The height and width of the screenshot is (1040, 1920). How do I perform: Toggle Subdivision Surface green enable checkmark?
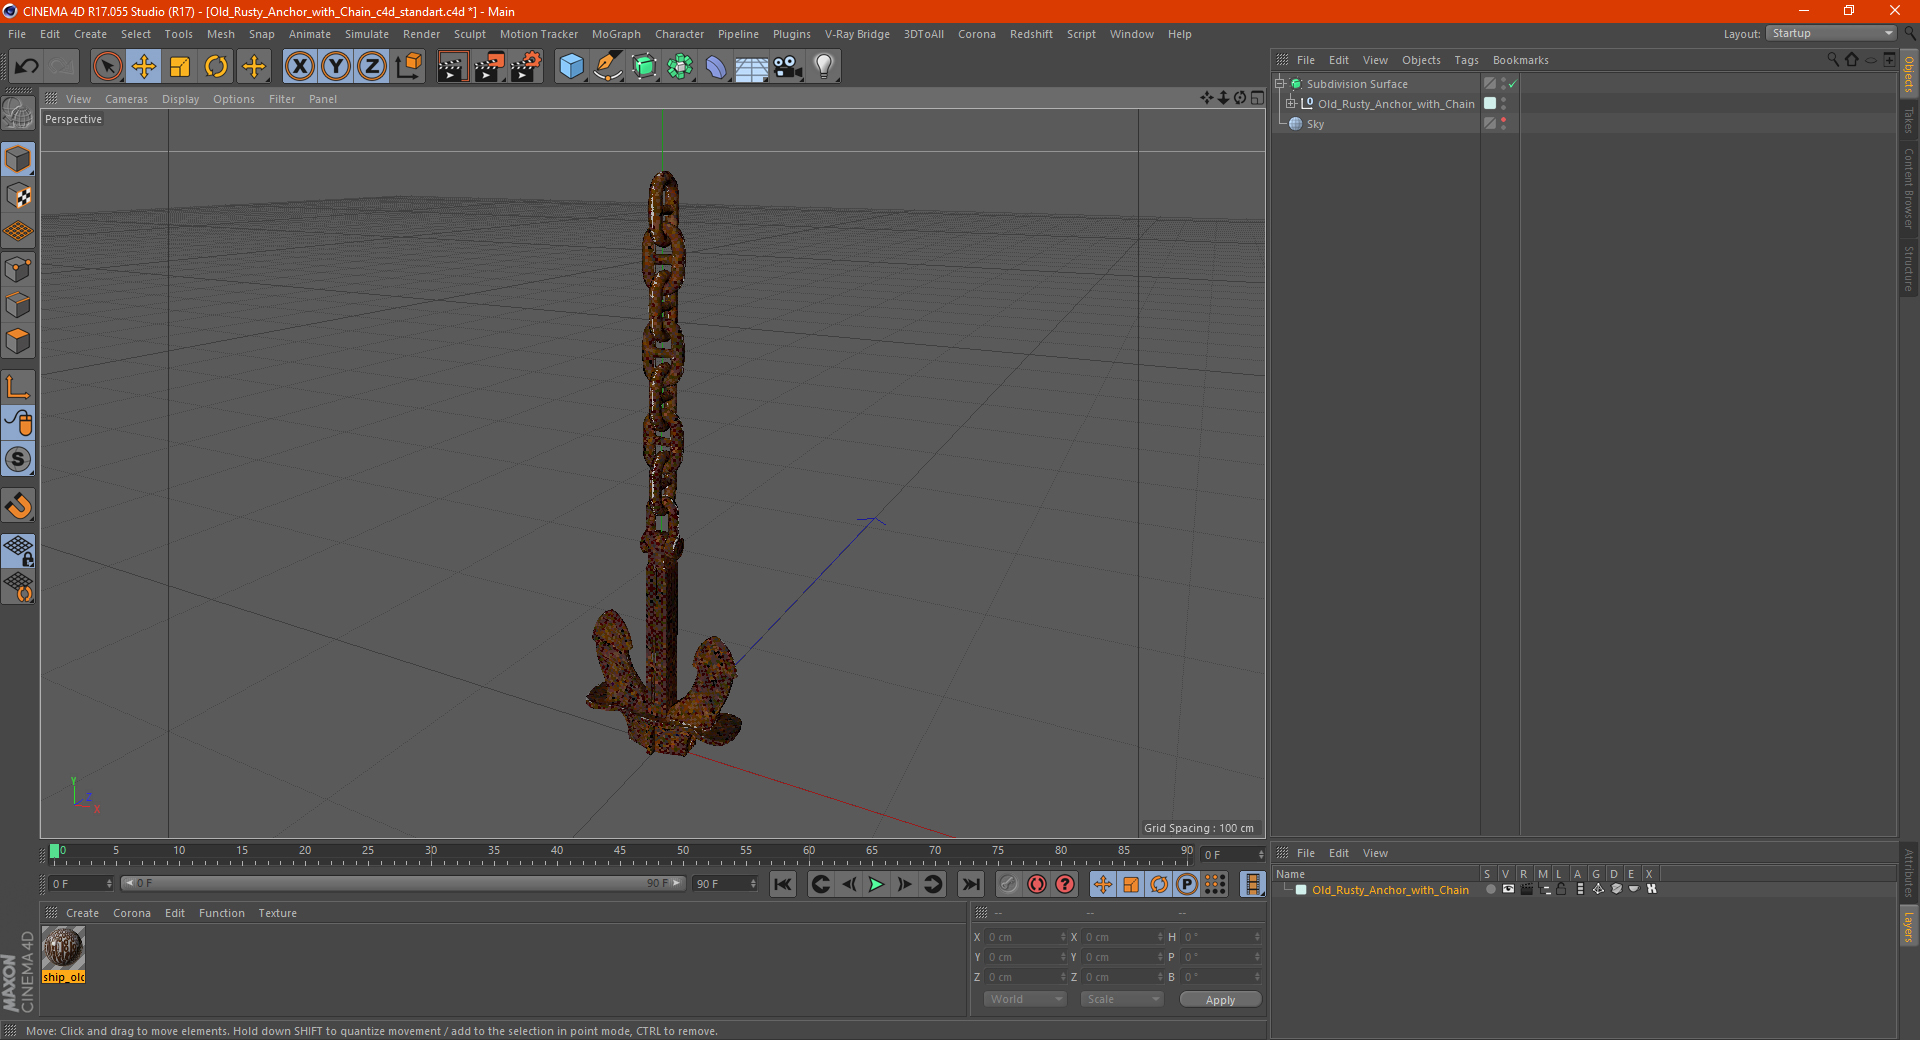click(1513, 84)
